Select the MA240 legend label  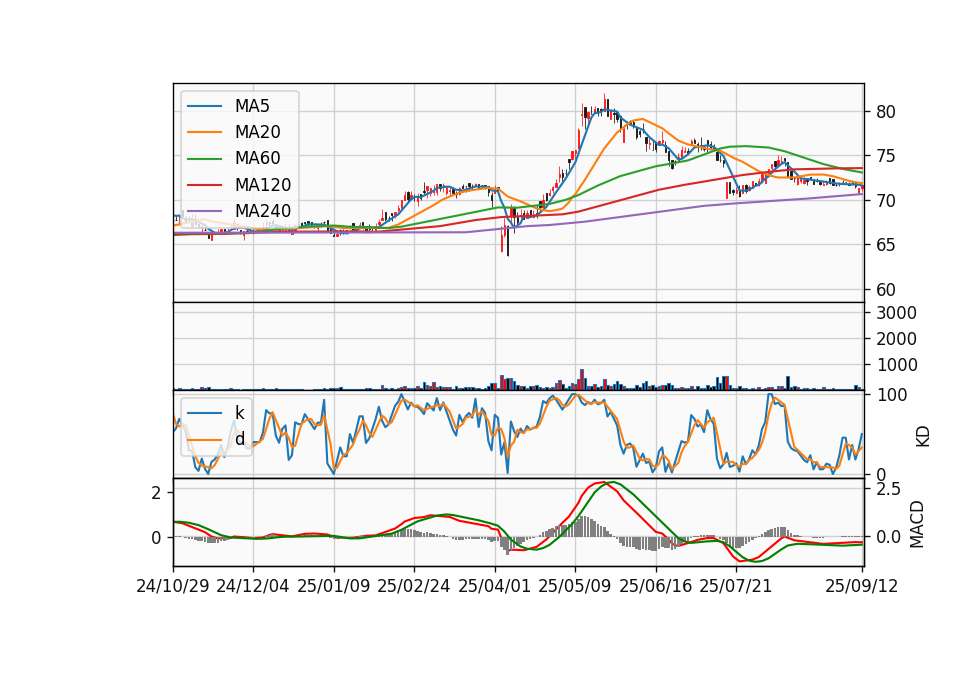pos(263,211)
